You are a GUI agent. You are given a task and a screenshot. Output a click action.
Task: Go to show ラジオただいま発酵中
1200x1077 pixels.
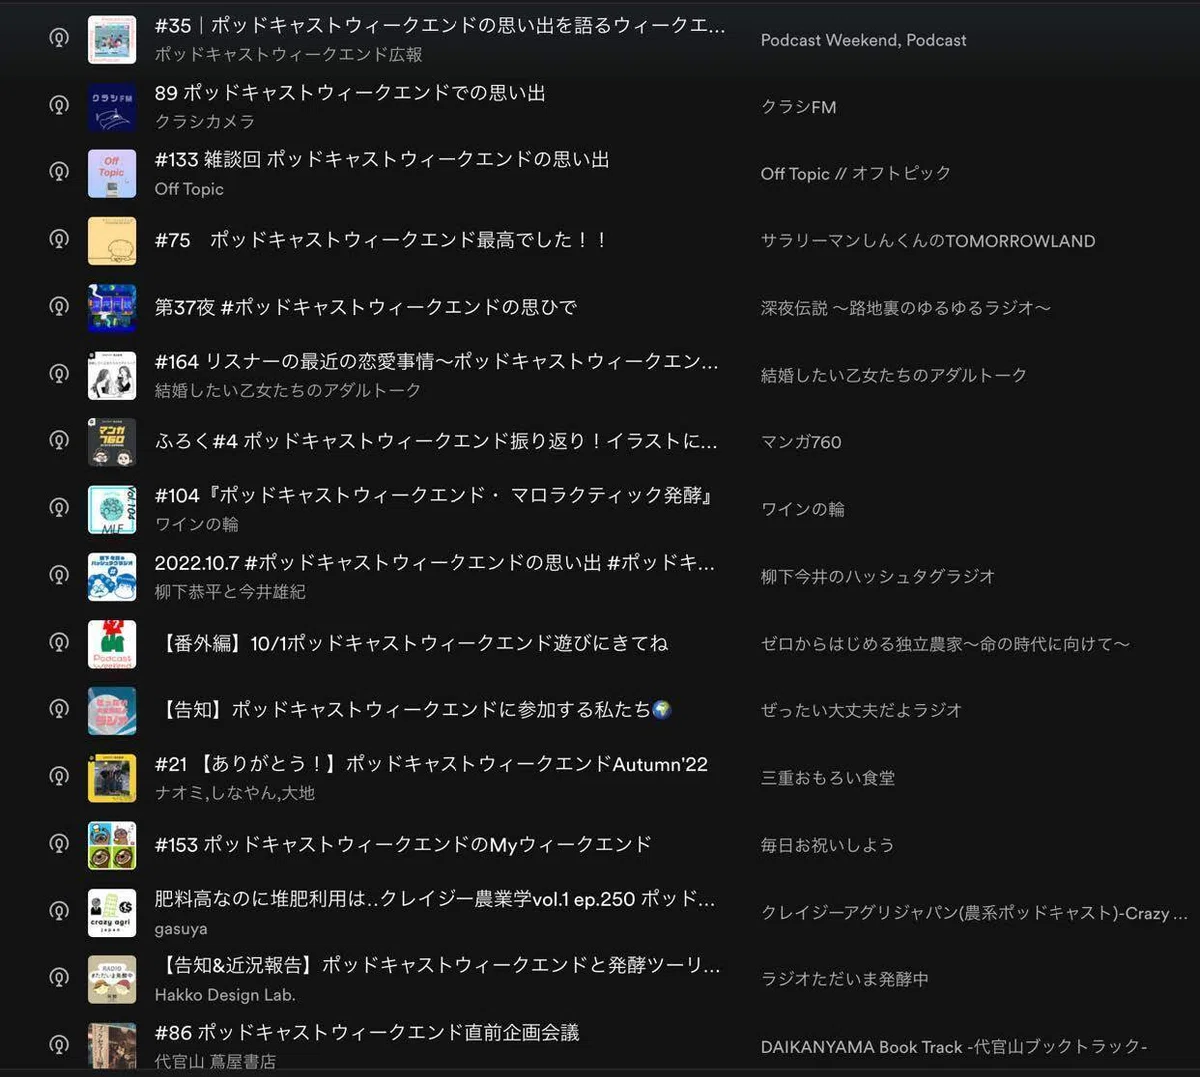pos(845,979)
